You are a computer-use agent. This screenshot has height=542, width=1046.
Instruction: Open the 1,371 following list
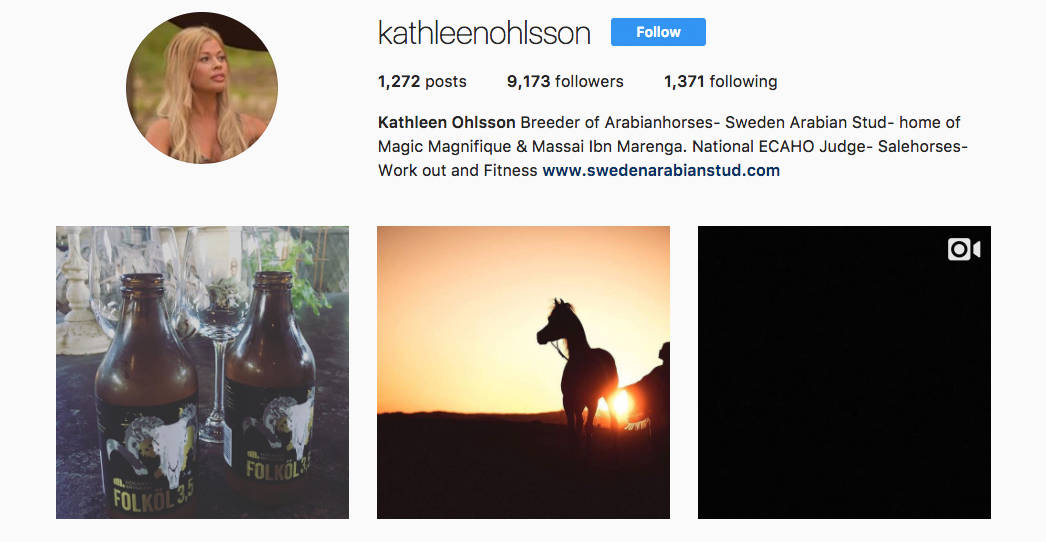[720, 81]
